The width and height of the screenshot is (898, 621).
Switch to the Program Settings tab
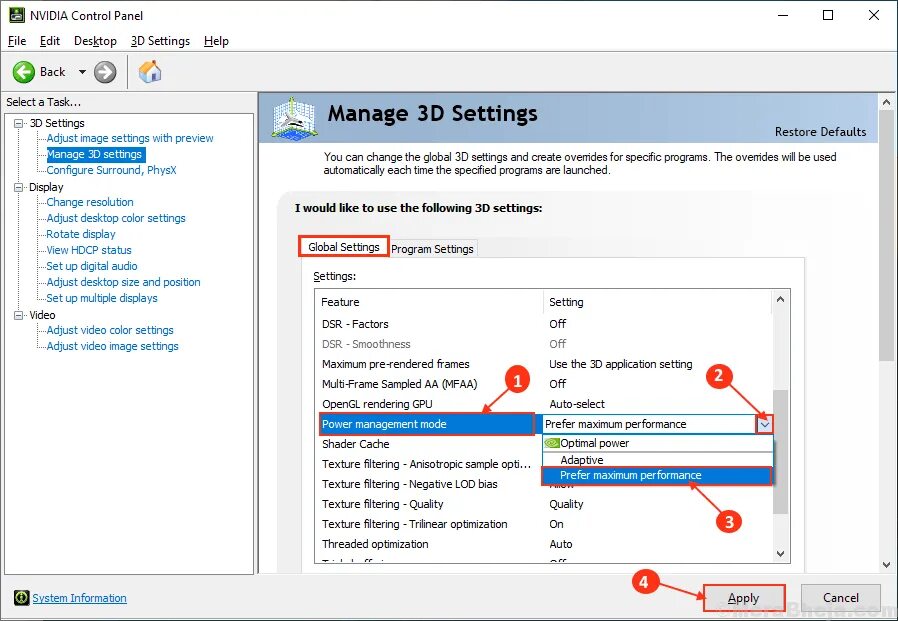point(432,249)
